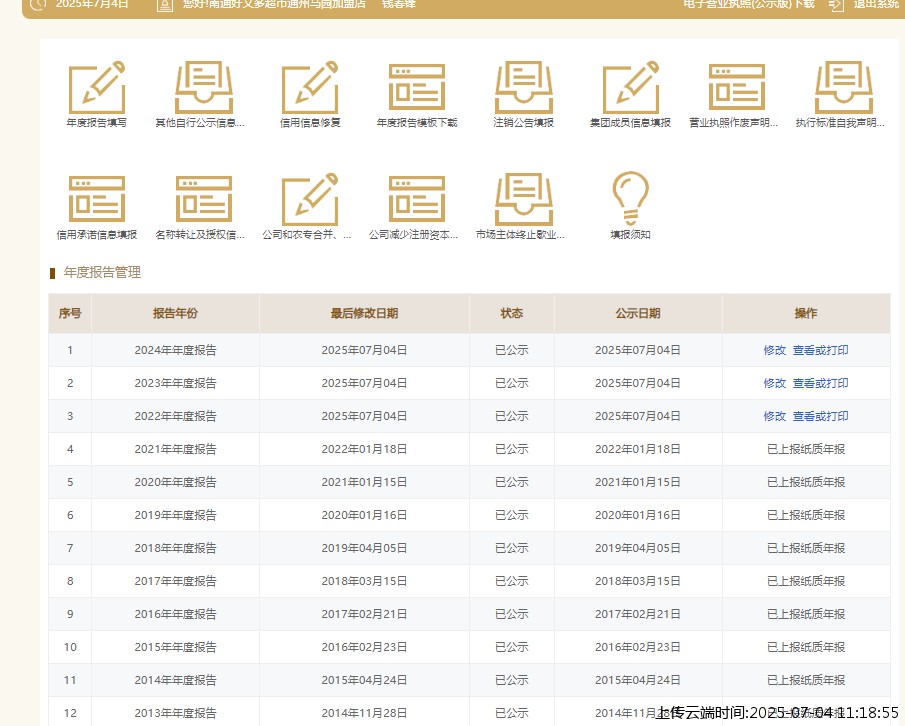Viewport: 905px width, 726px height.
Task: Click 公示日期 cell 2020年01月16日
Action: pyautogui.click(x=638, y=515)
